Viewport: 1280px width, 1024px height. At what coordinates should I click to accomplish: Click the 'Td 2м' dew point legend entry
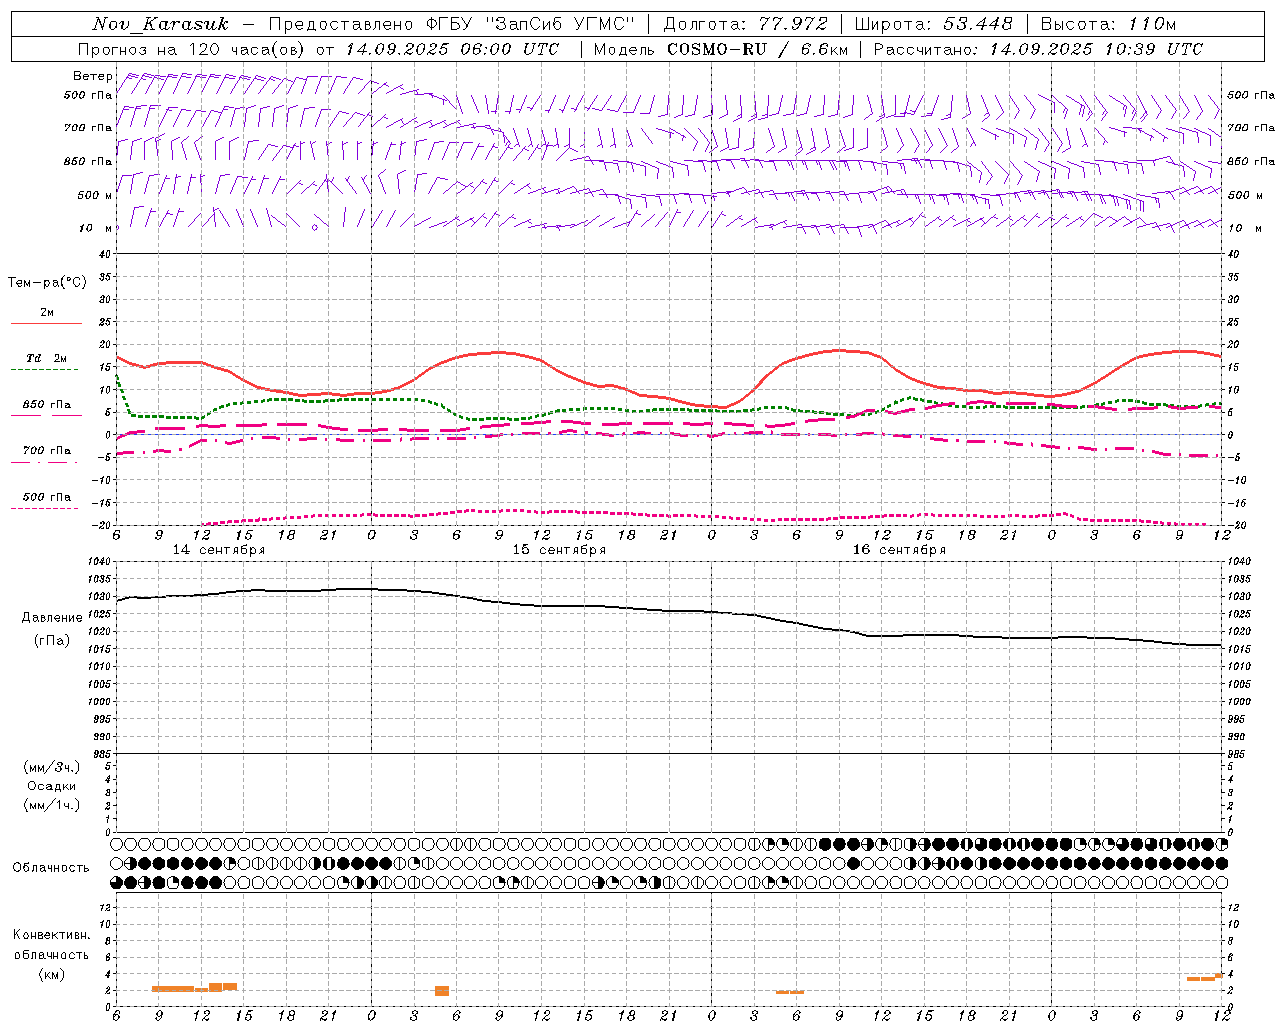47,358
